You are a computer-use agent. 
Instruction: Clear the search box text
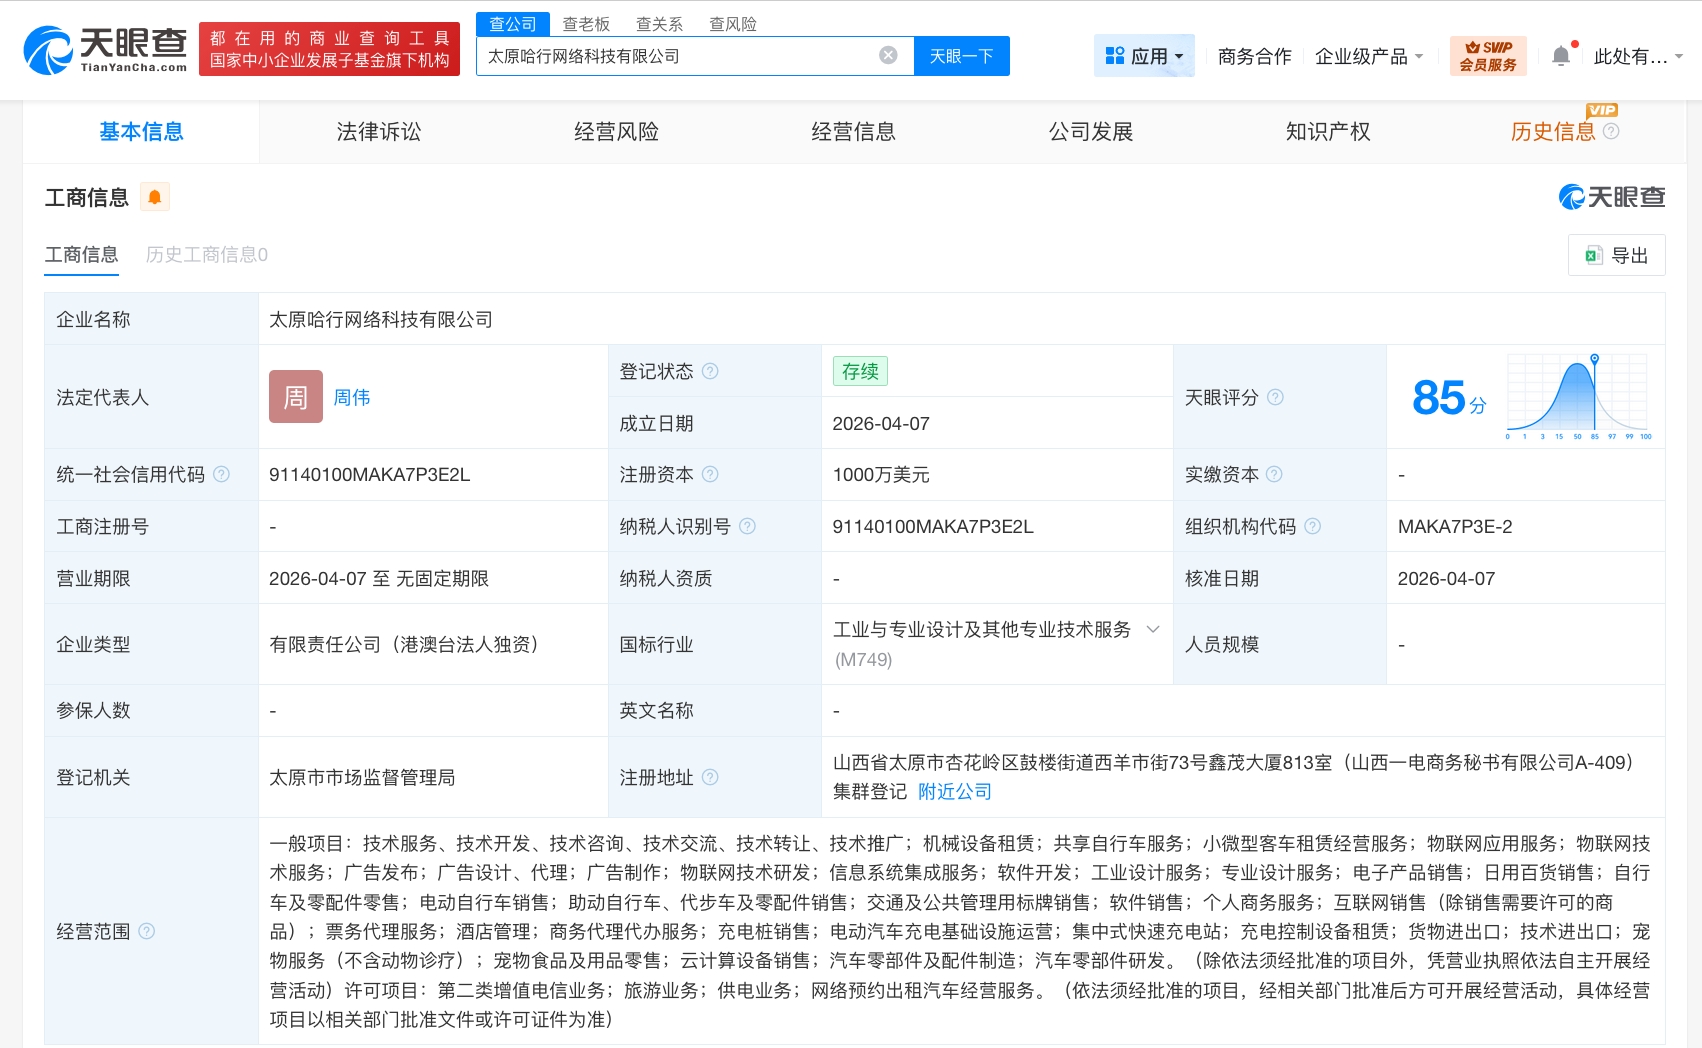tap(888, 56)
